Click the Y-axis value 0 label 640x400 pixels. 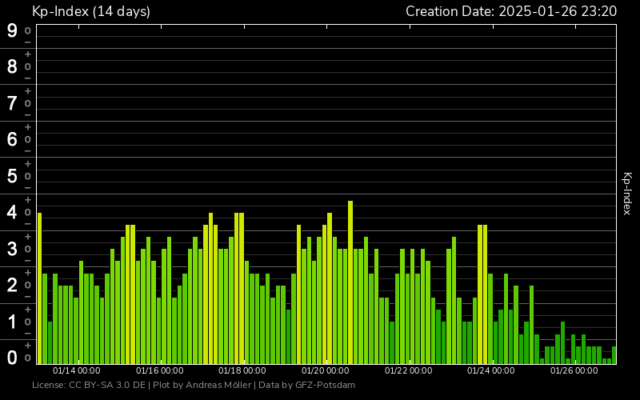pos(12,358)
